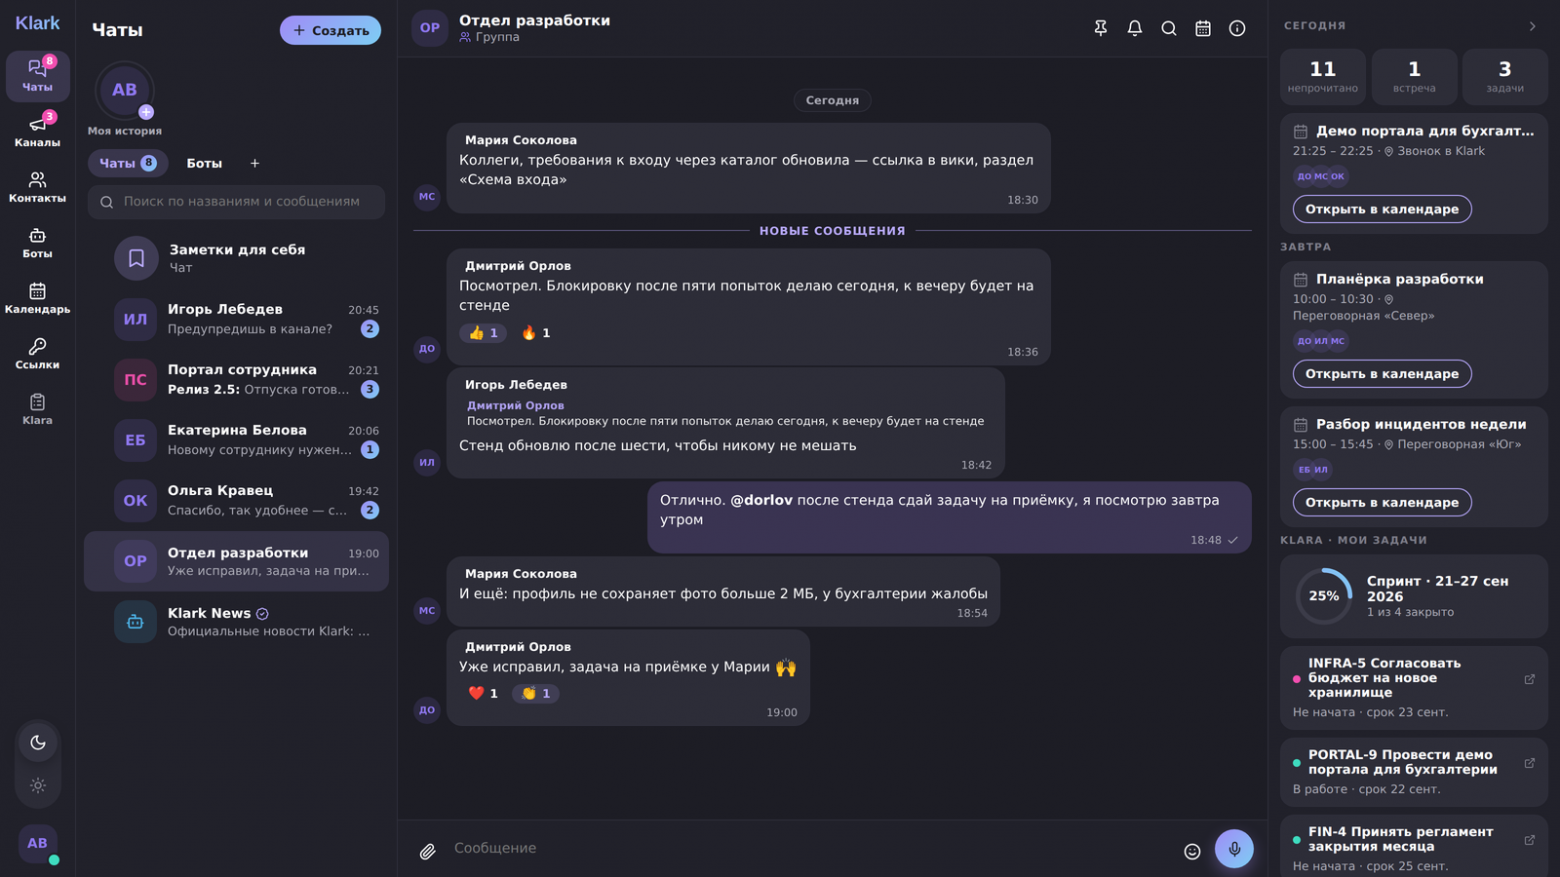The width and height of the screenshot is (1560, 877).
Task: Open chat with Игорь Лебедев
Action: click(x=236, y=319)
